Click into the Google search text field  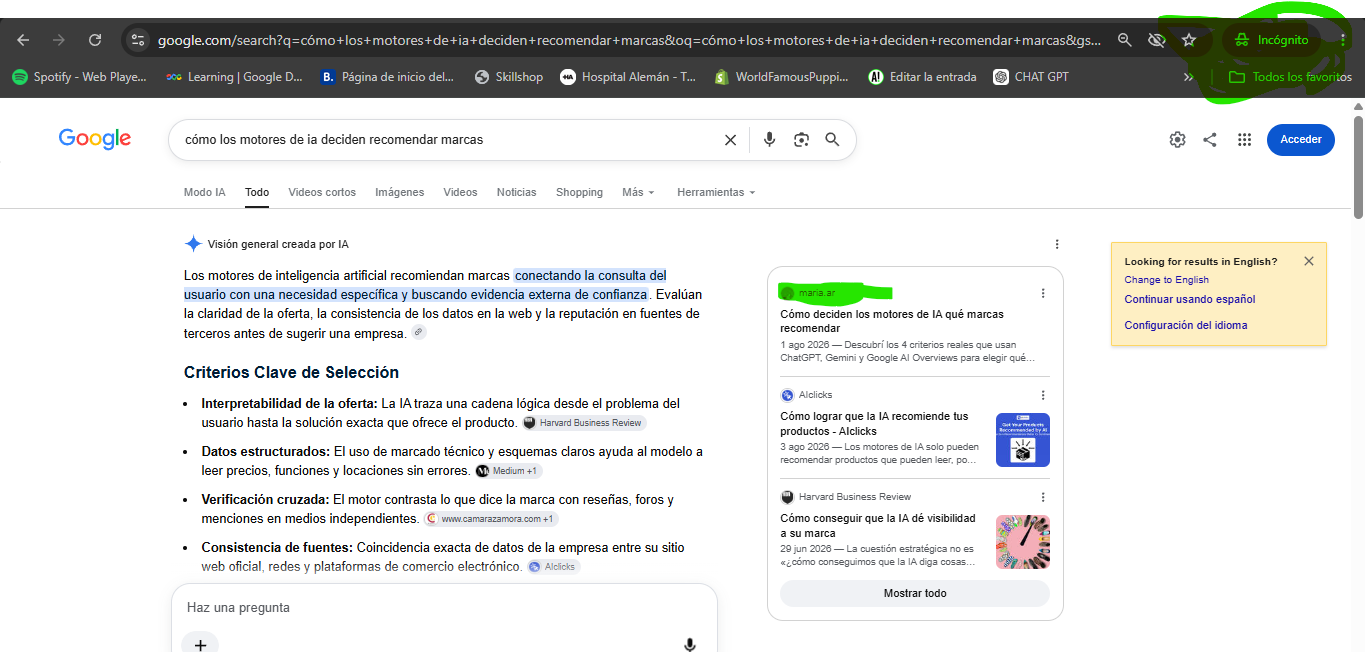point(445,140)
